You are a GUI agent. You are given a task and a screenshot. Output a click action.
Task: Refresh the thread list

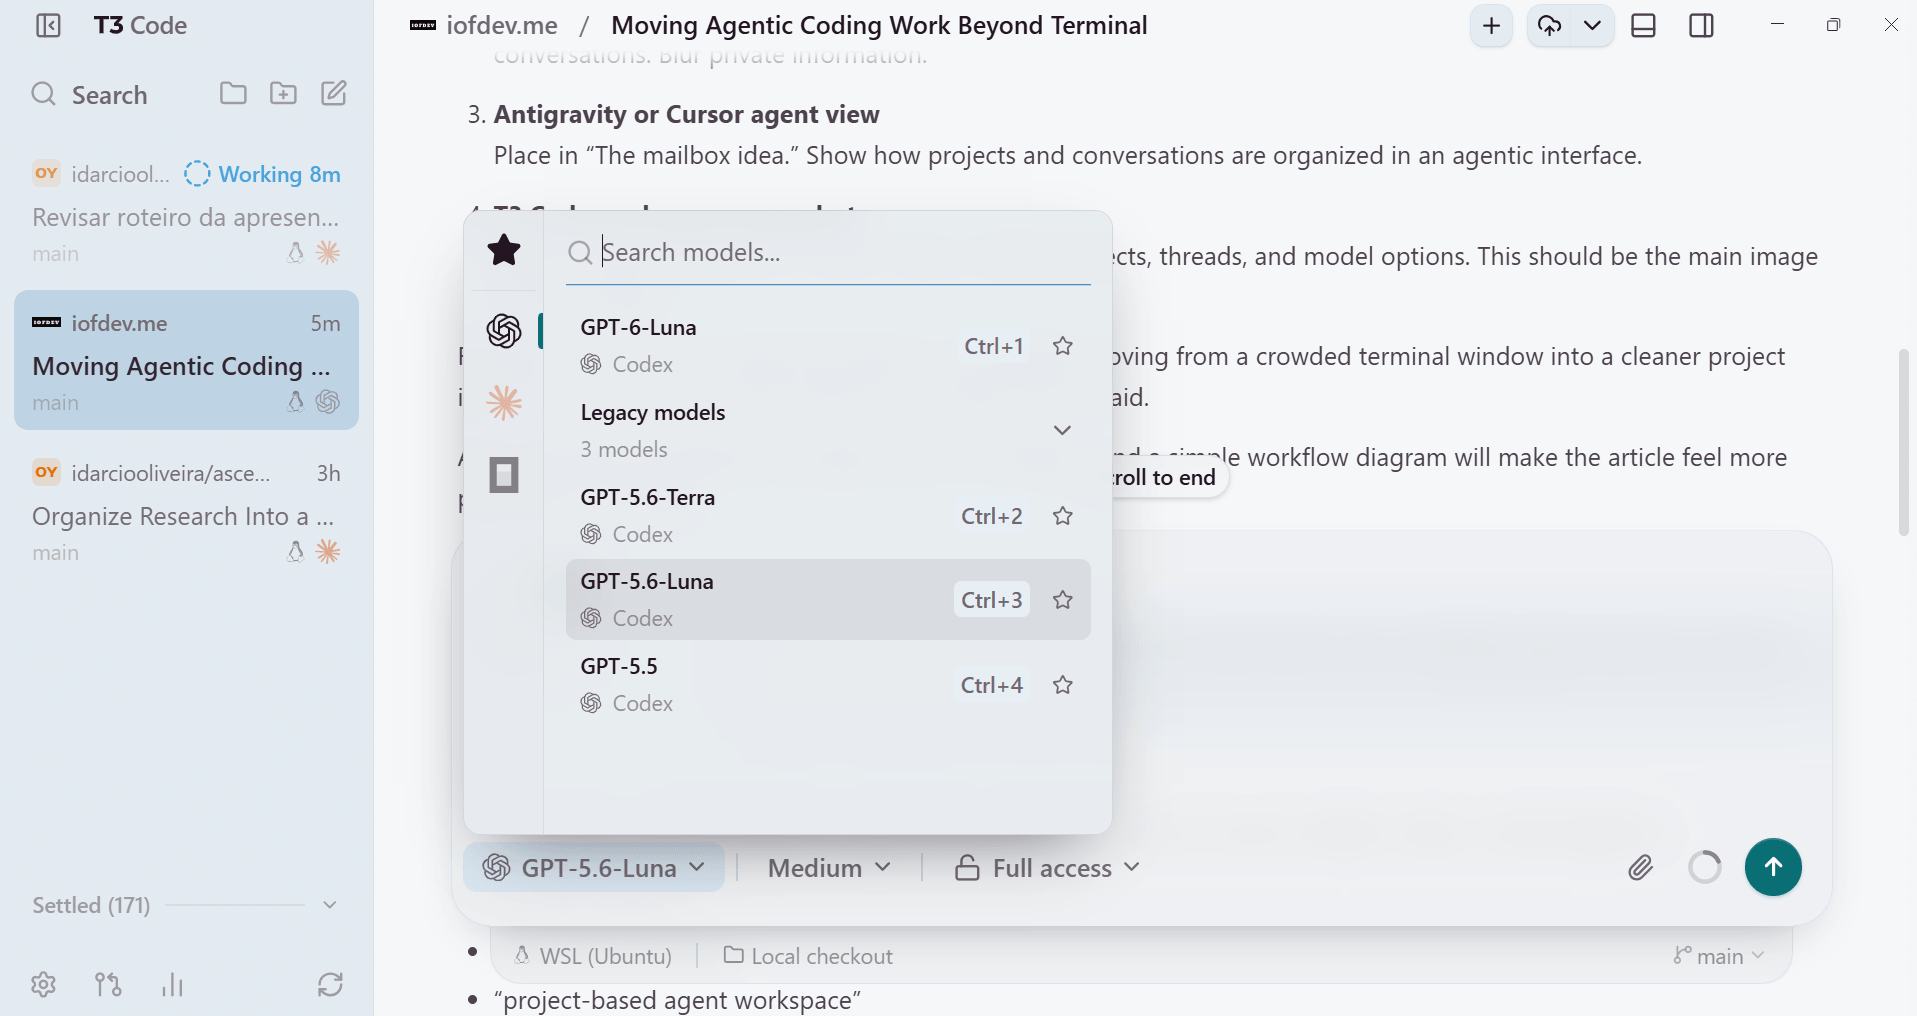click(x=330, y=985)
